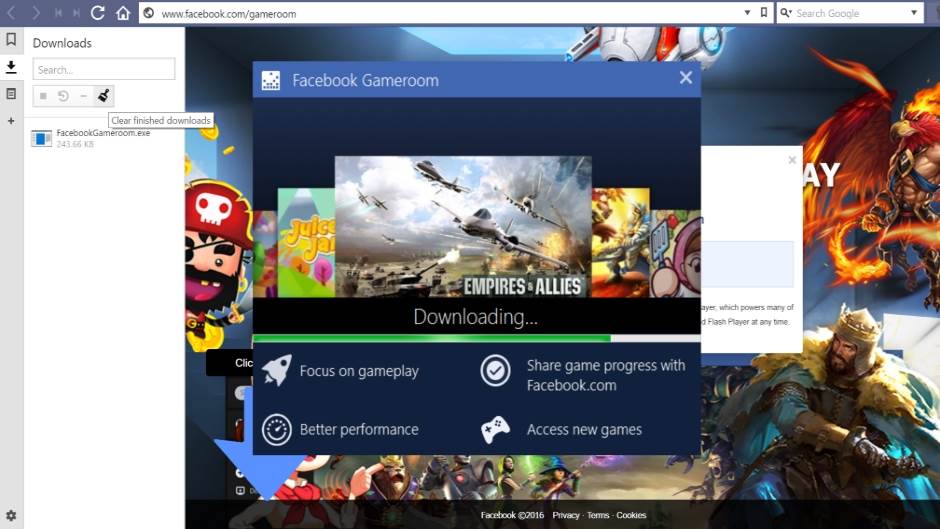Toggle the Downloads panel in the sidebar

click(x=11, y=67)
